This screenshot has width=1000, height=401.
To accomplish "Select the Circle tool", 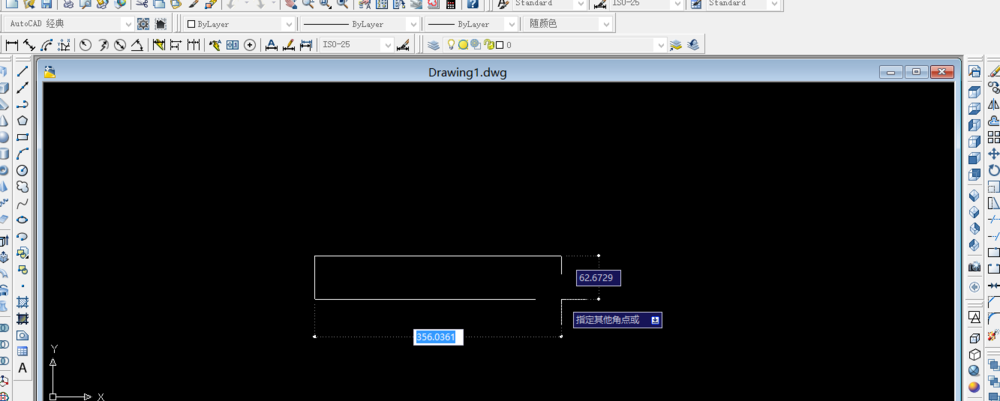I will 22,170.
